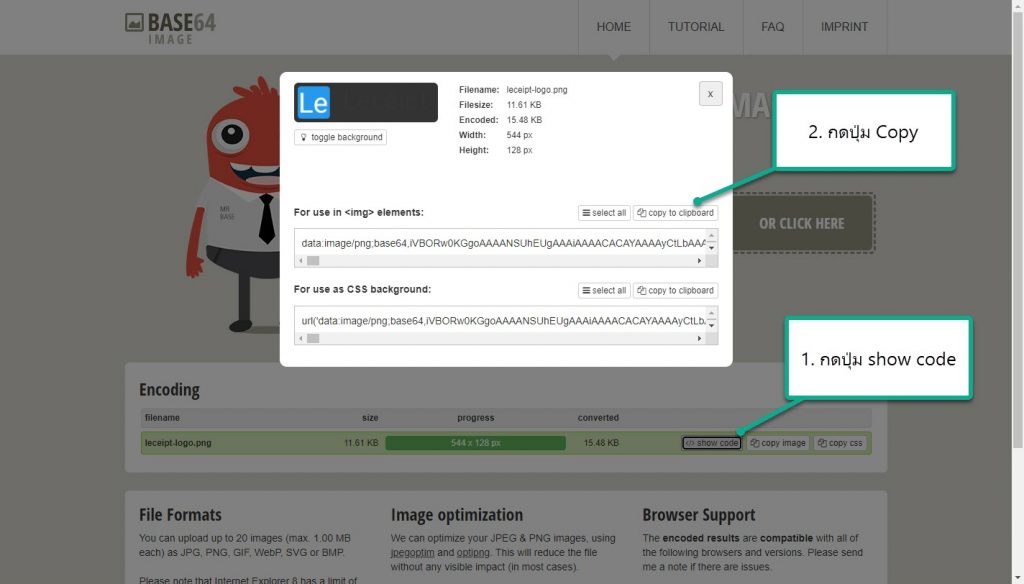
Task: Click the copy css icon for leceipt-logo.png
Action: tap(840, 442)
